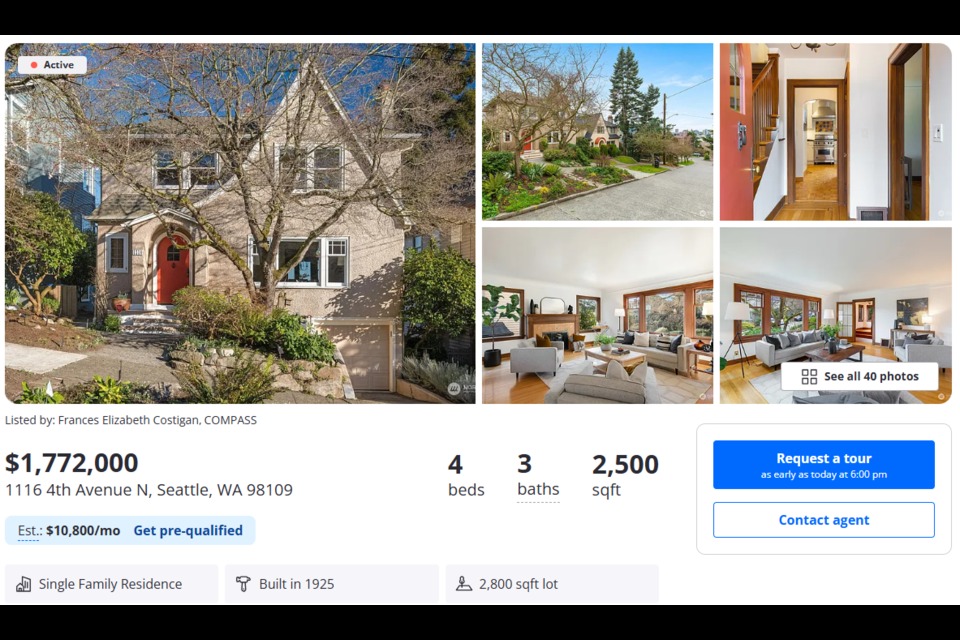Click the Active listing status badge
Image resolution: width=960 pixels, height=640 pixels.
pyautogui.click(x=52, y=65)
